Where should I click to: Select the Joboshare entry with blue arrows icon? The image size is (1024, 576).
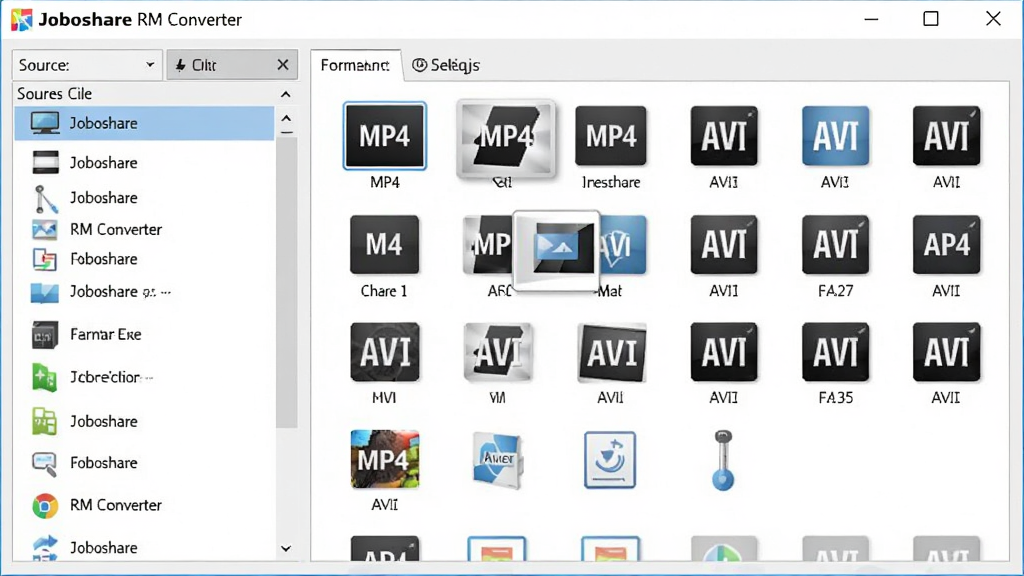pyautogui.click(x=144, y=548)
